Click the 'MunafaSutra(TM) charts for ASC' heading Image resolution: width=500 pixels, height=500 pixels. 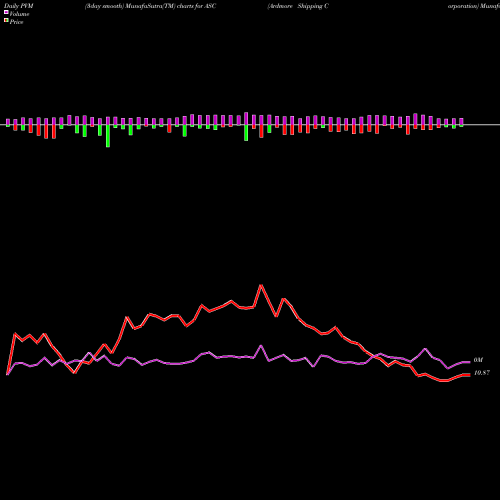pos(170,6)
